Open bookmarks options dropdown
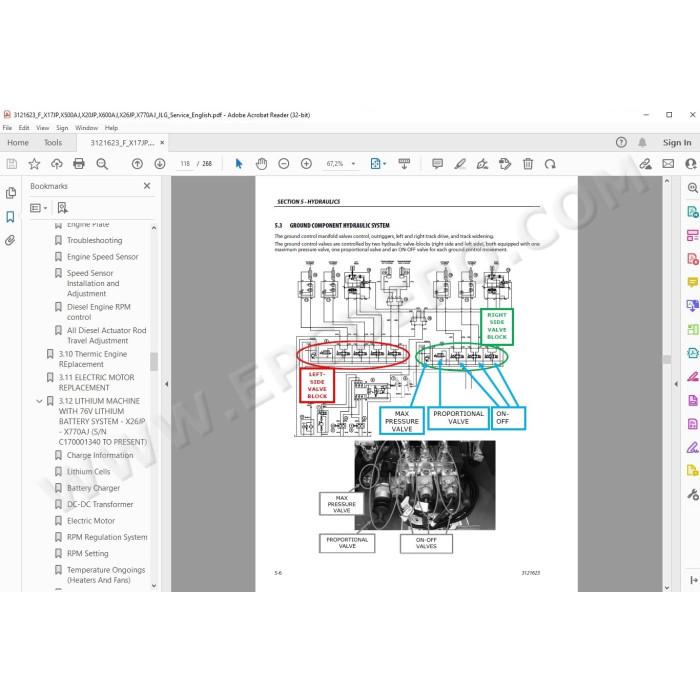 click(x=38, y=208)
